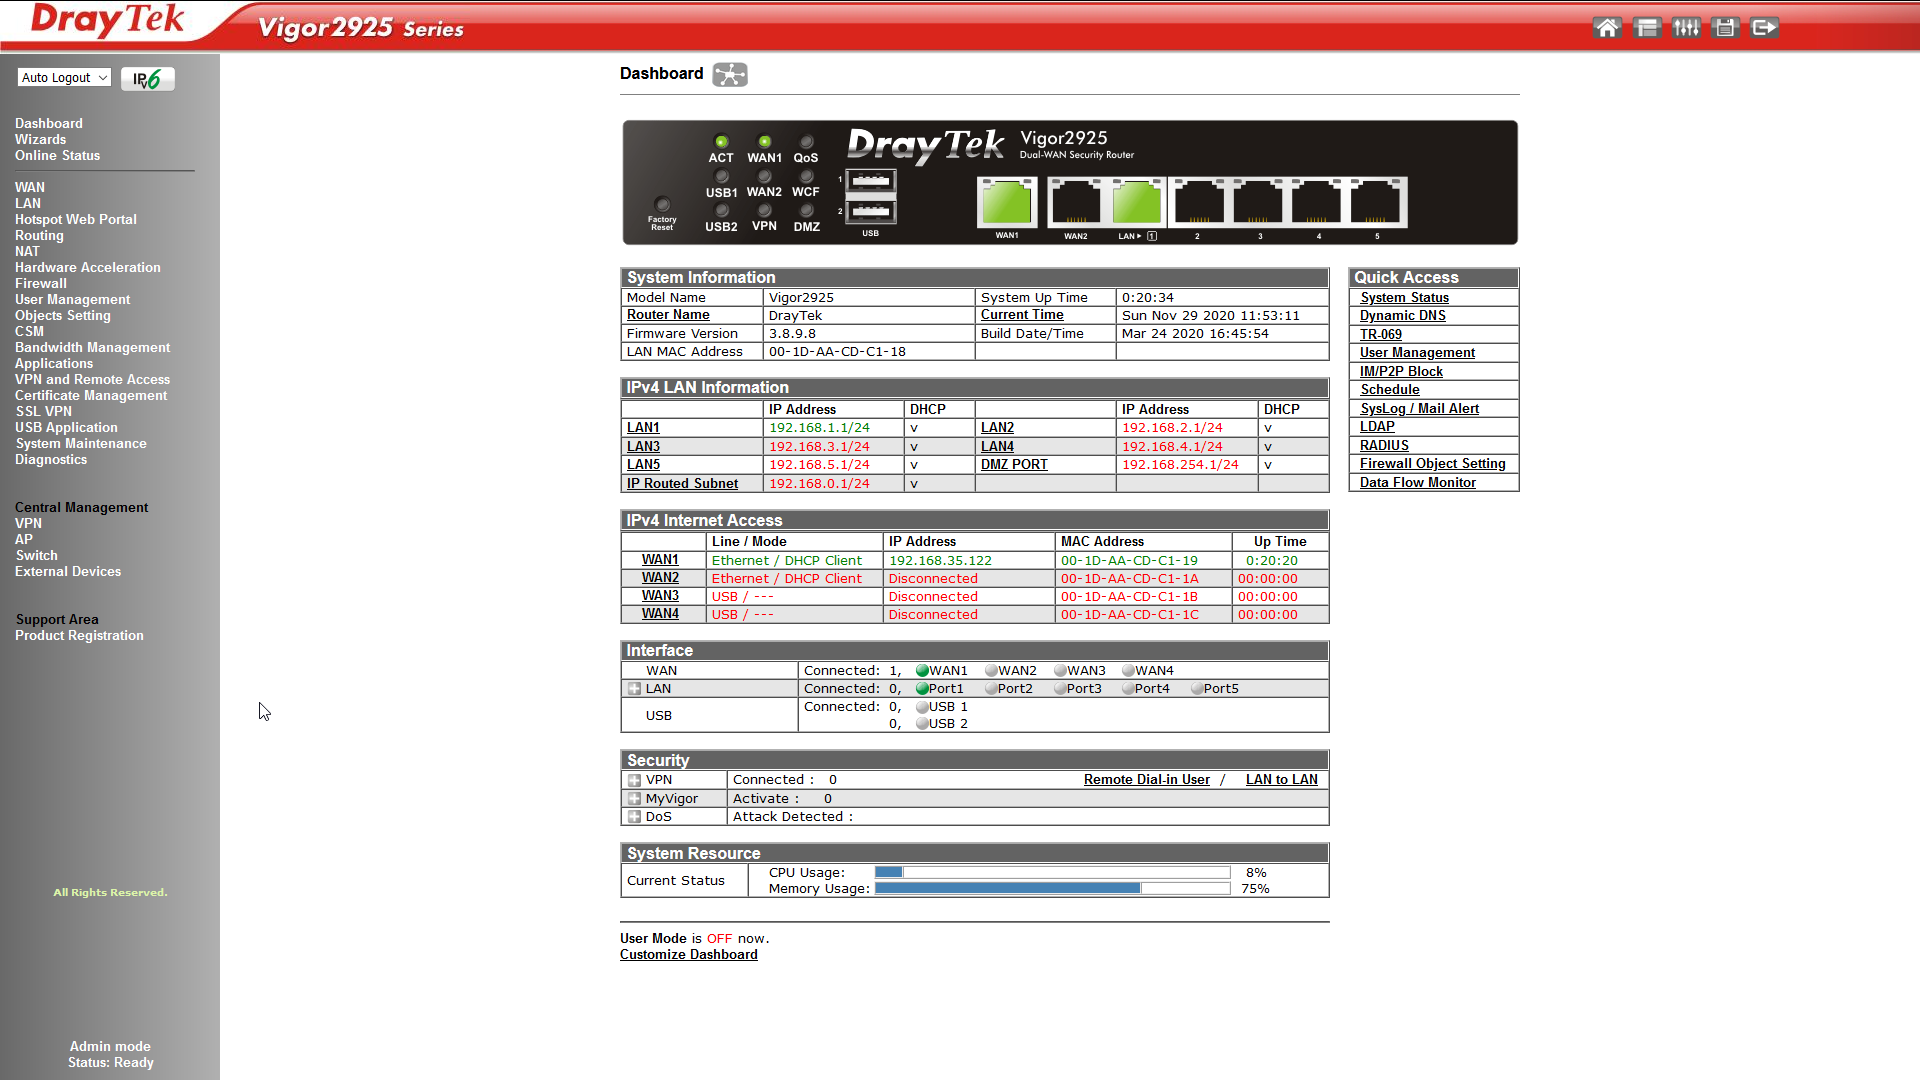
Task: Click the Current Time link
Action: [x=1022, y=315]
